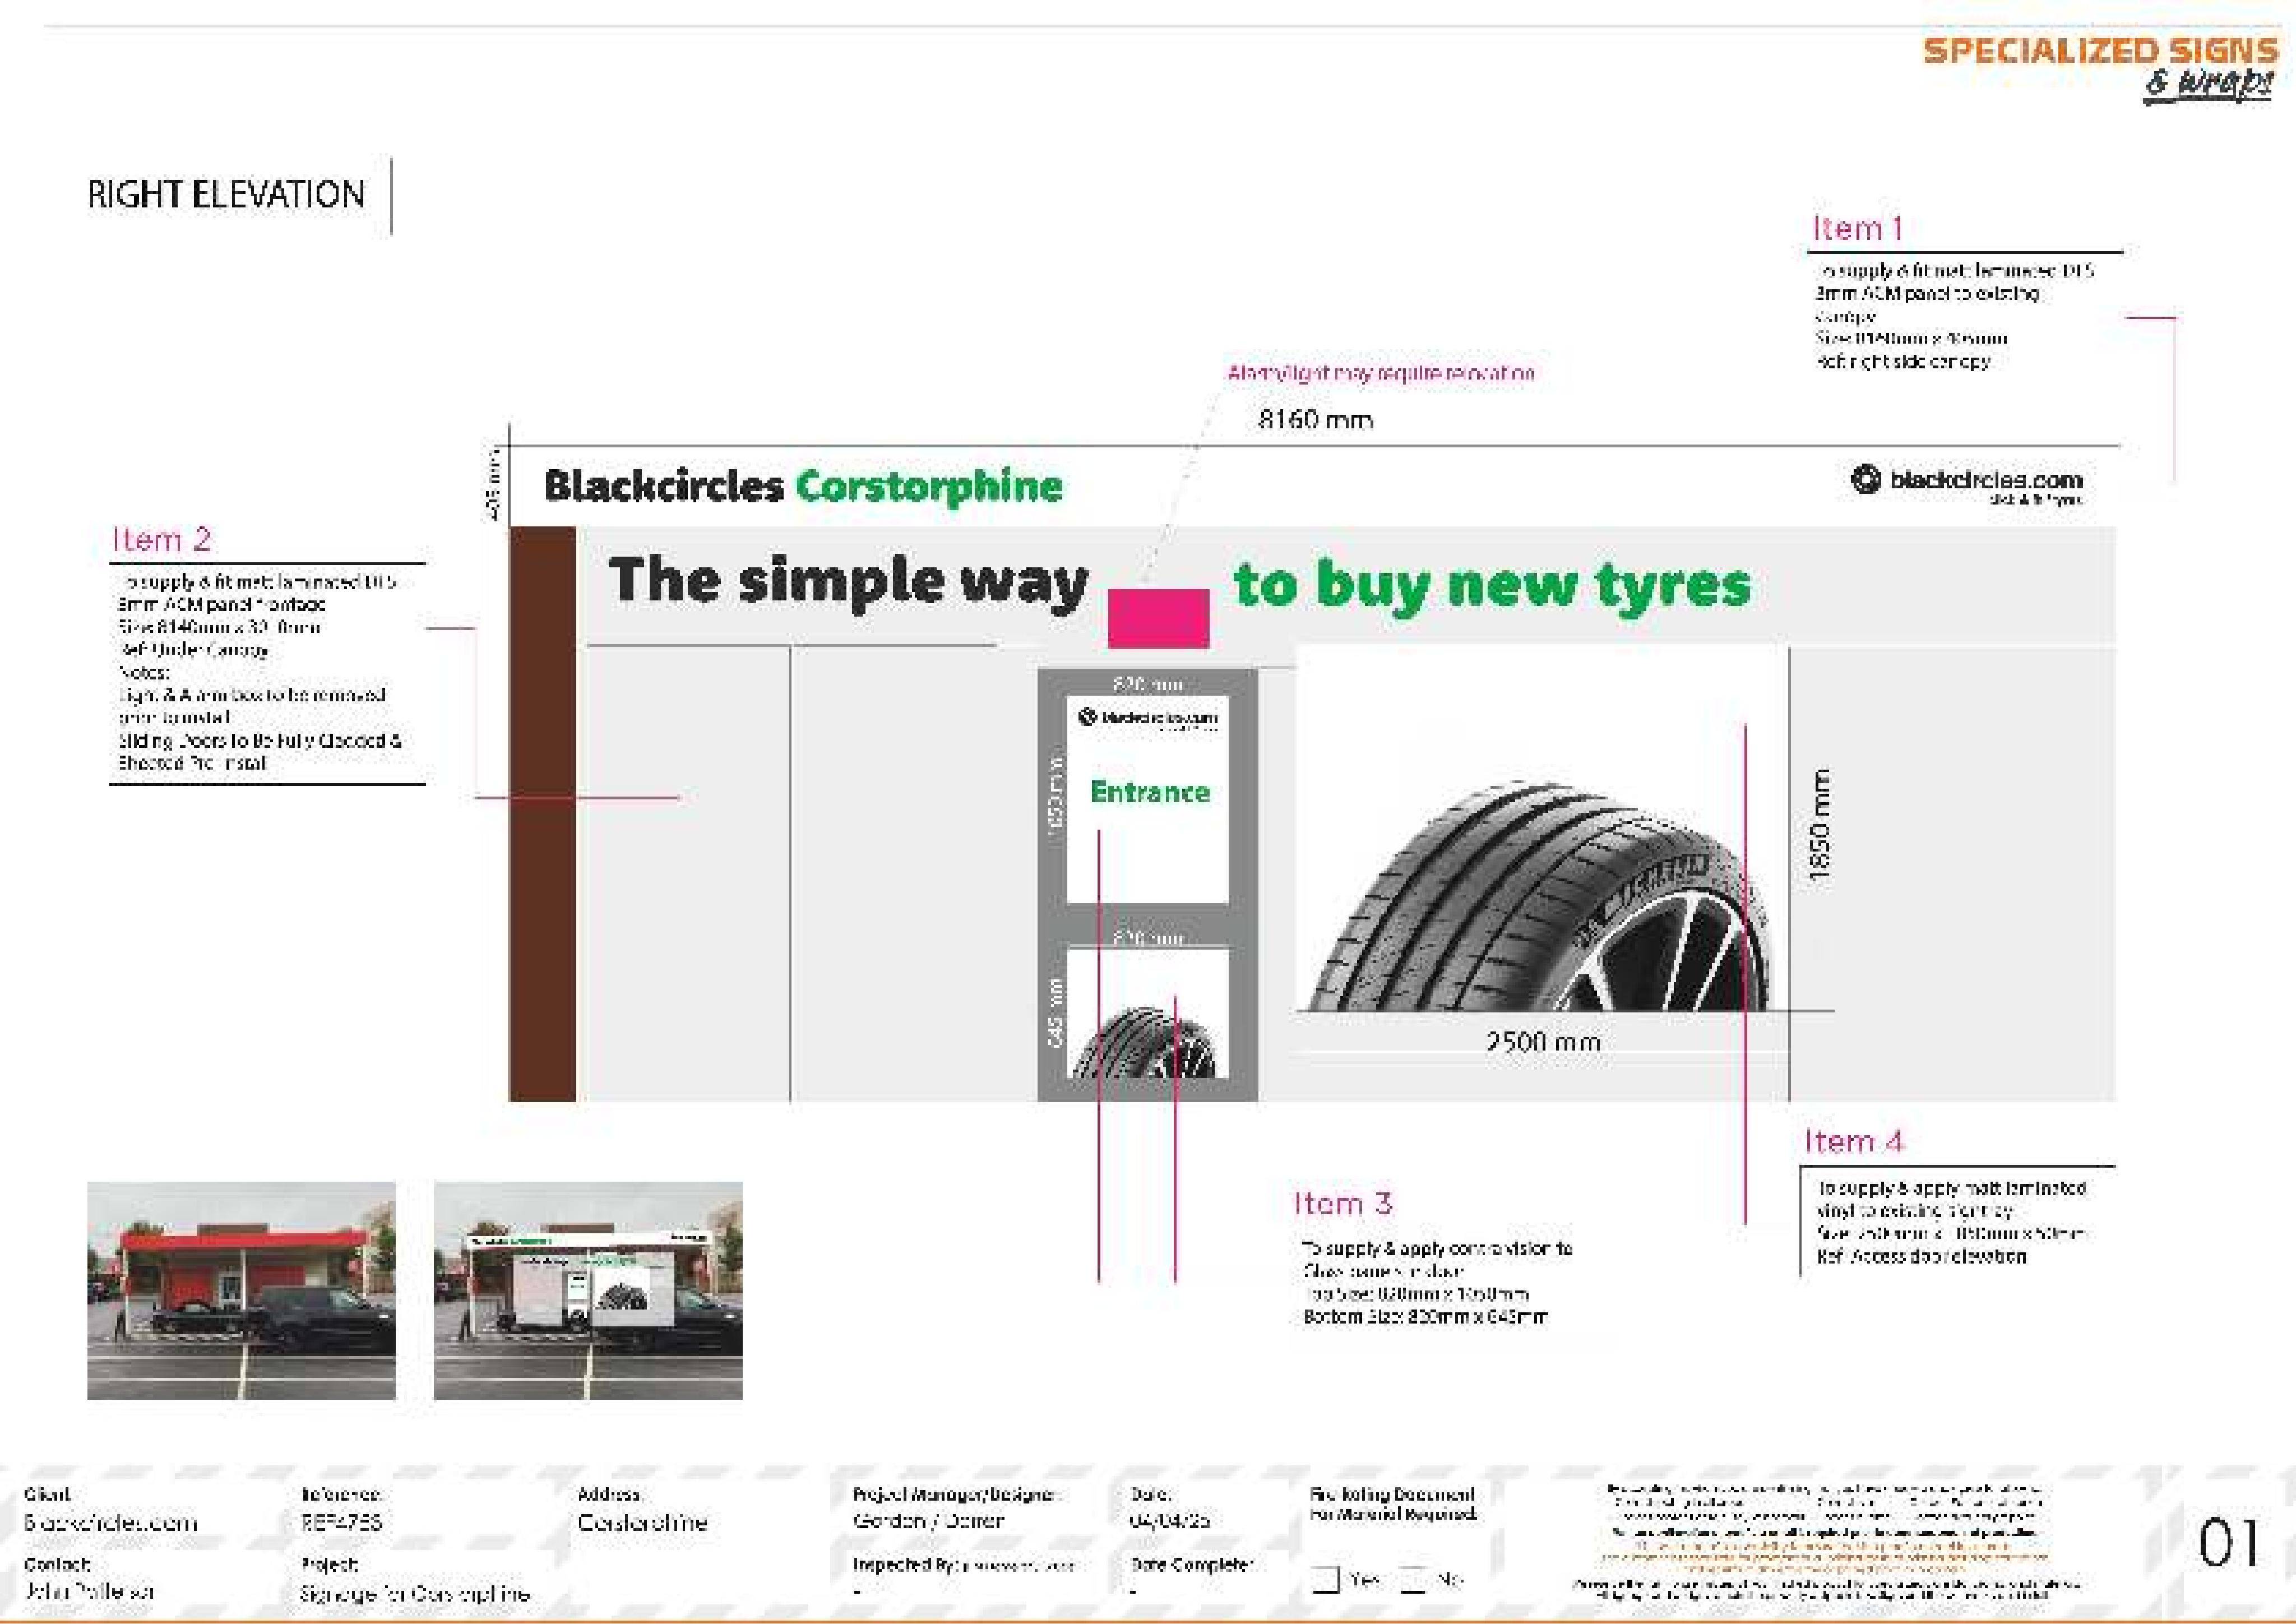Click the contact name under Contact

pyautogui.click(x=89, y=1591)
